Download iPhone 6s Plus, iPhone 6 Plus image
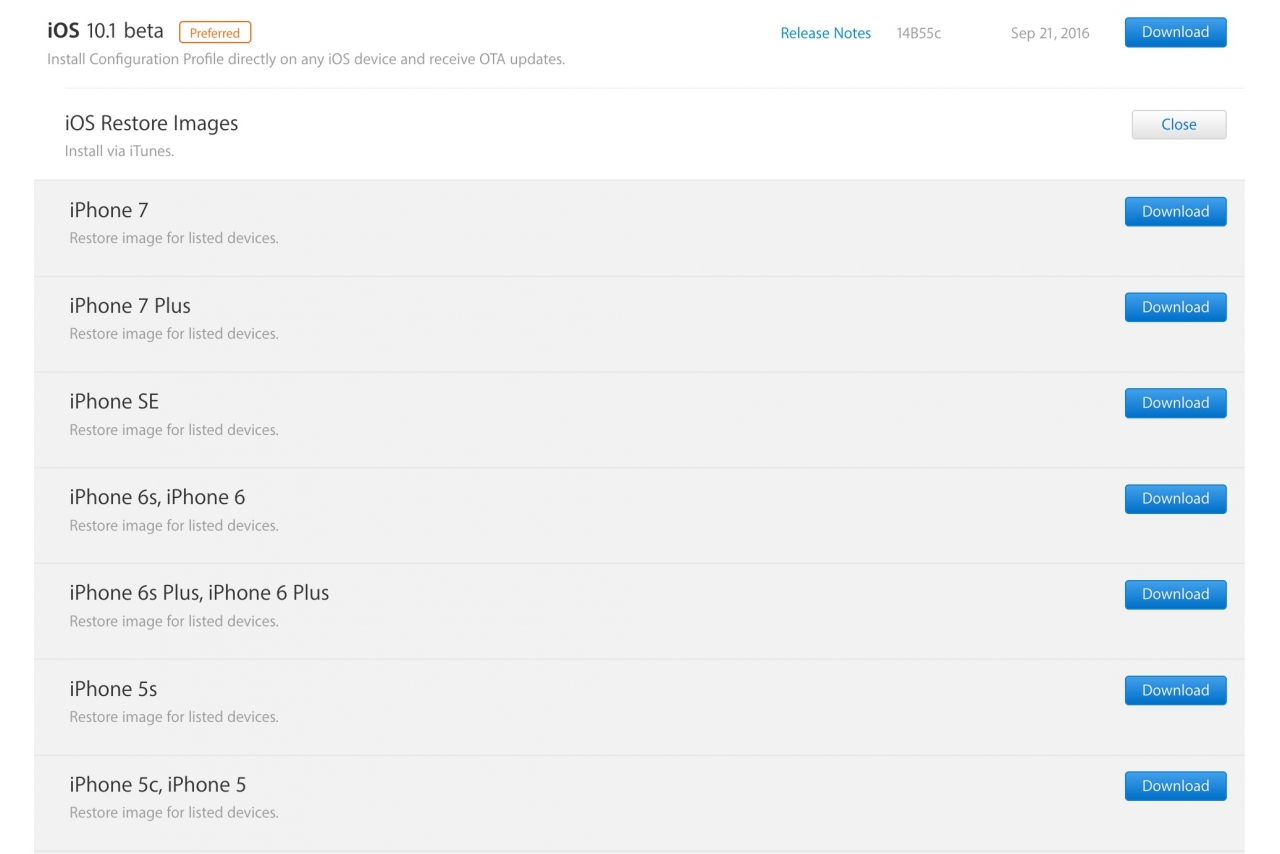Screen dimensions: 1280x854 tap(1175, 594)
